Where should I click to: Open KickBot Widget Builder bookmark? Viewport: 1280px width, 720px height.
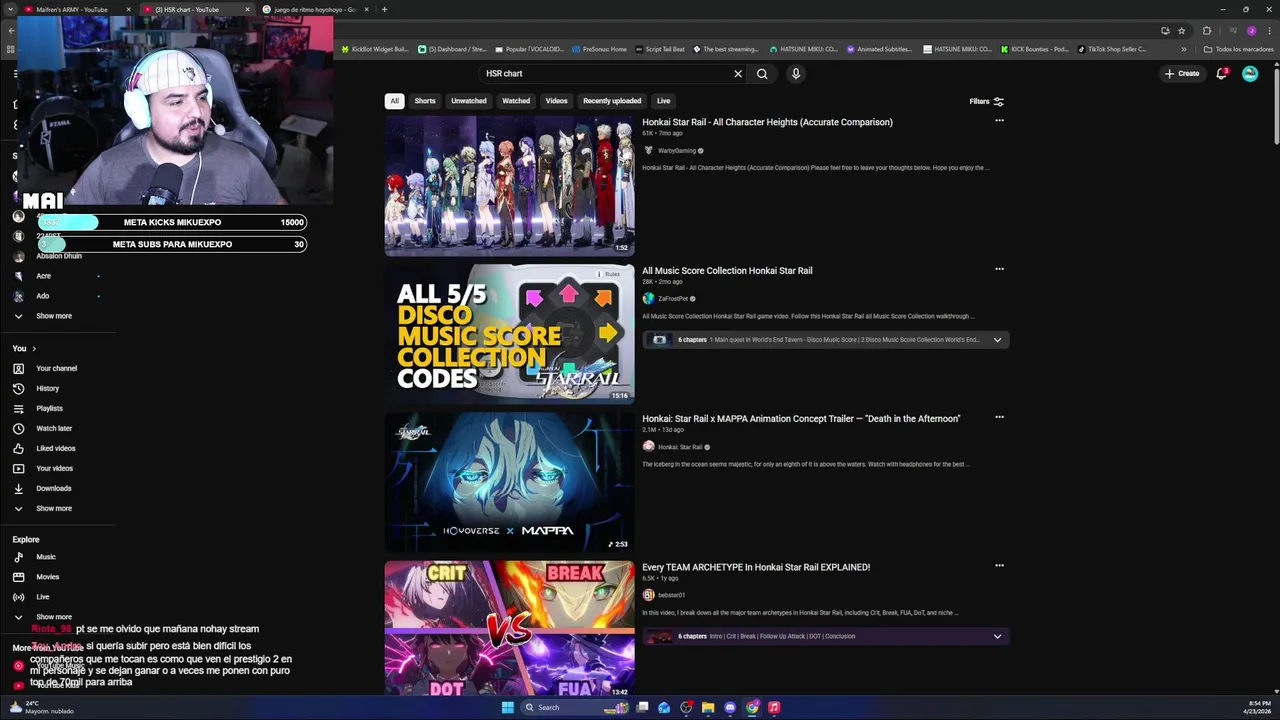click(375, 49)
